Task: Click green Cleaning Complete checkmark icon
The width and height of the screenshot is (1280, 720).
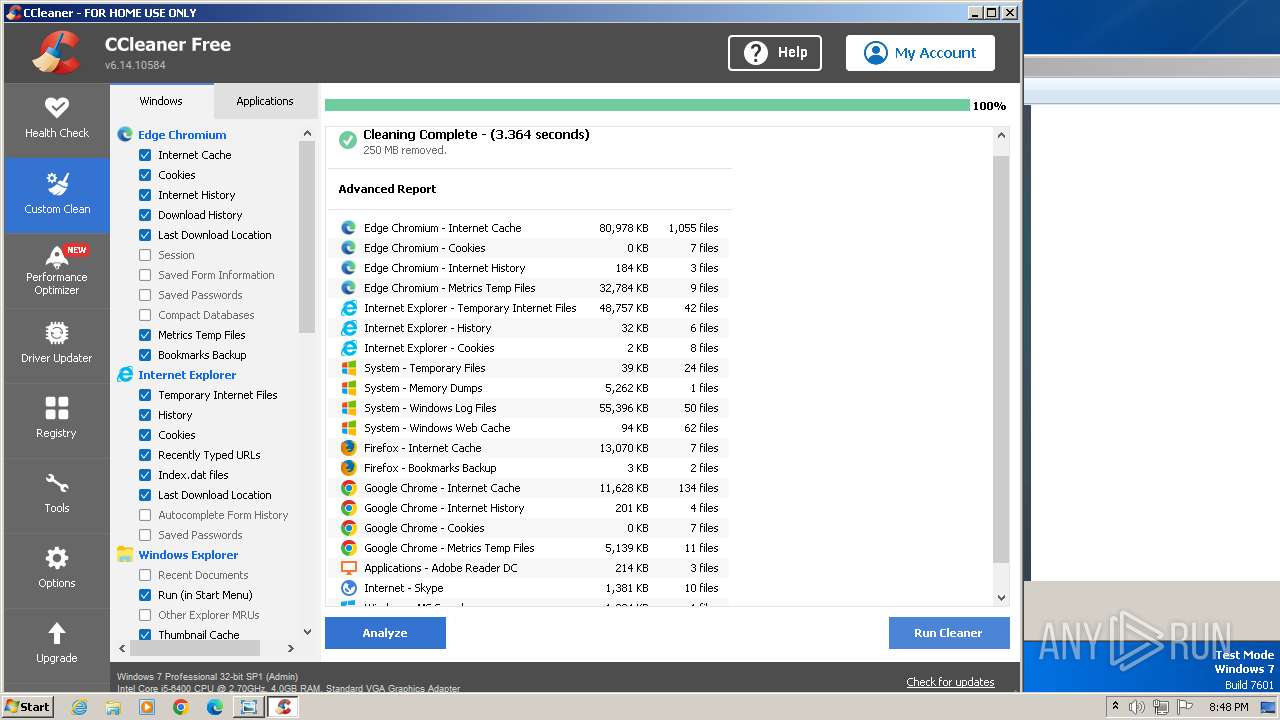Action: [347, 140]
